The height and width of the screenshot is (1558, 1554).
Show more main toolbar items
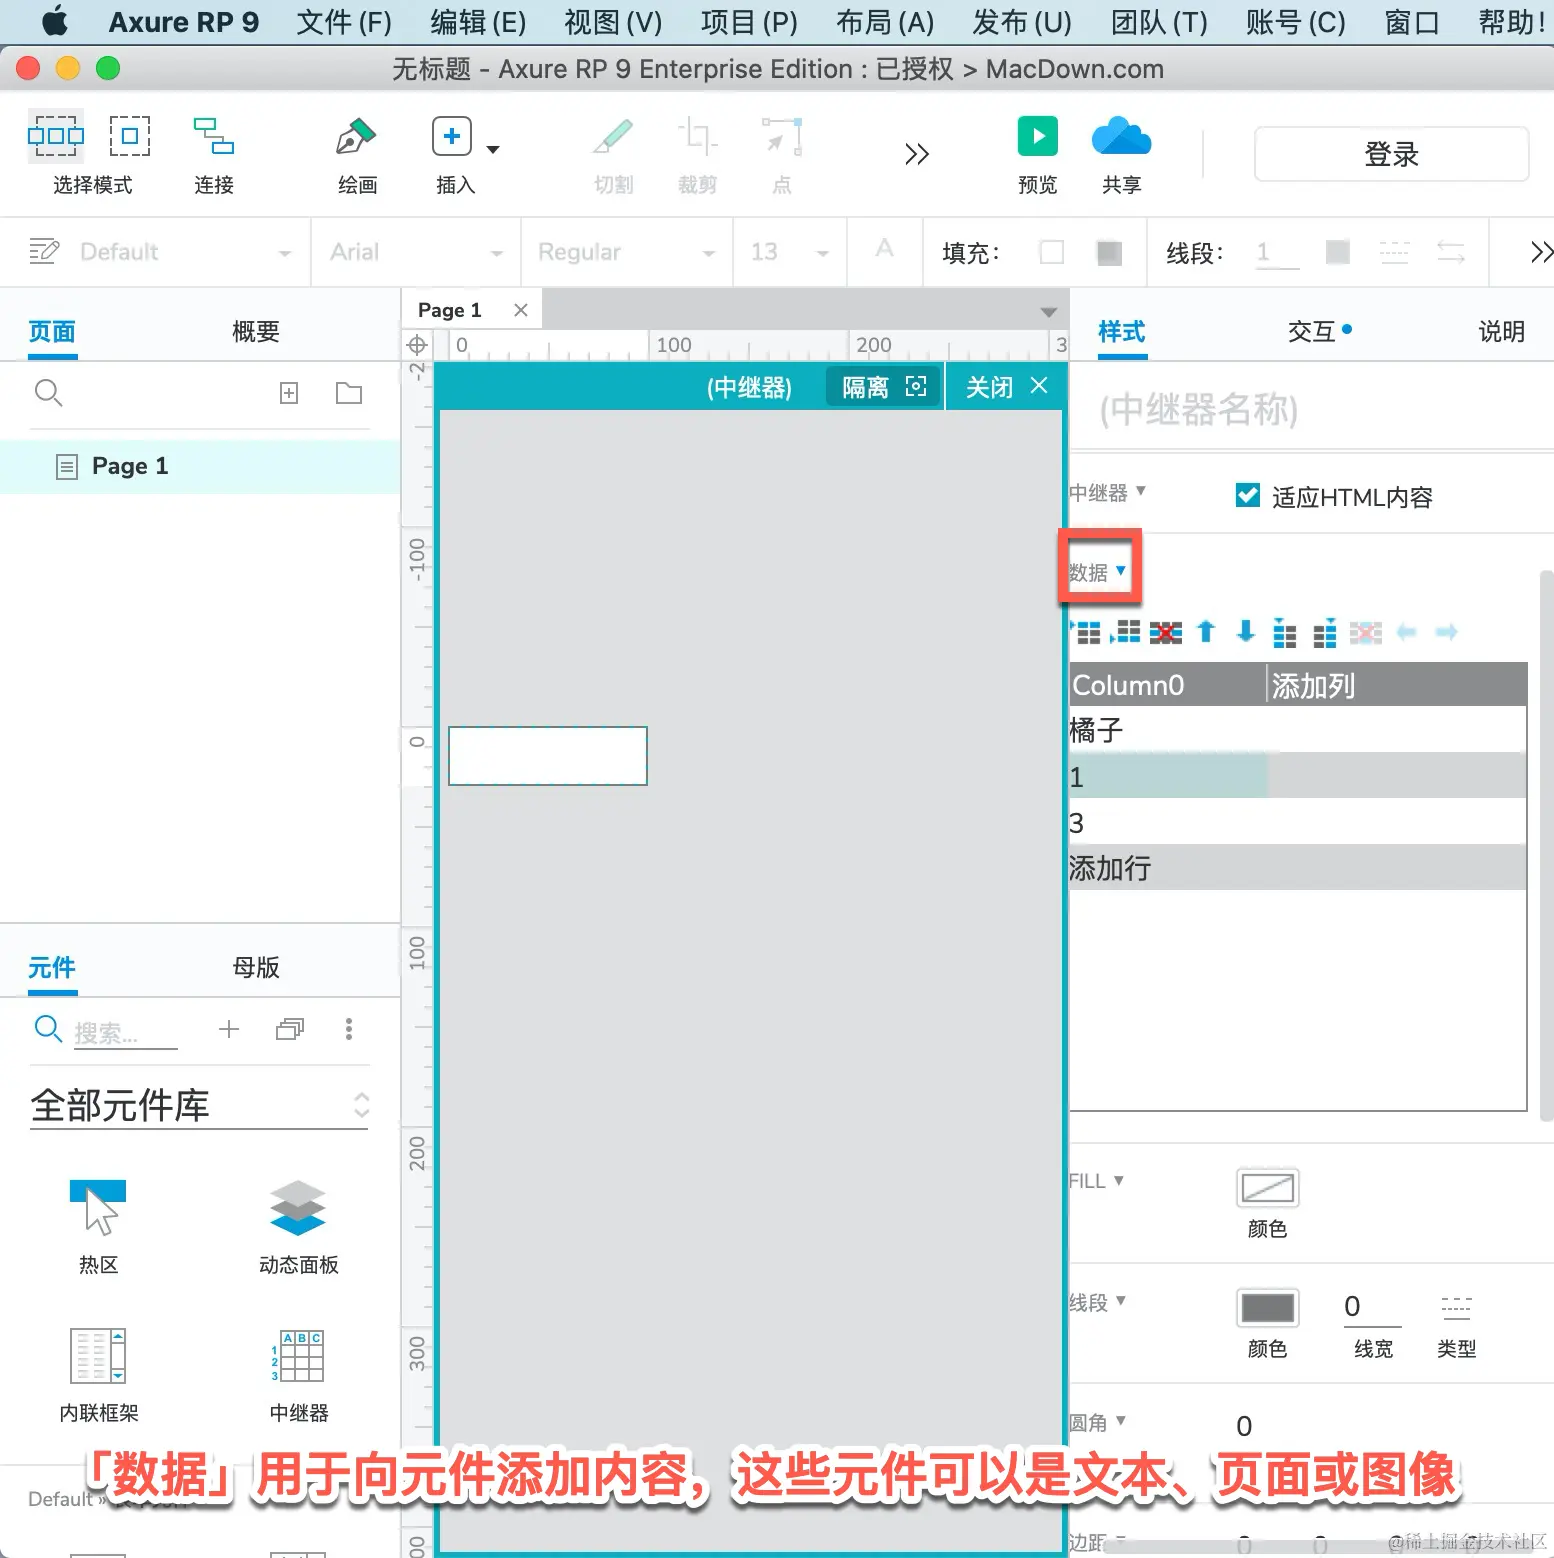917,154
